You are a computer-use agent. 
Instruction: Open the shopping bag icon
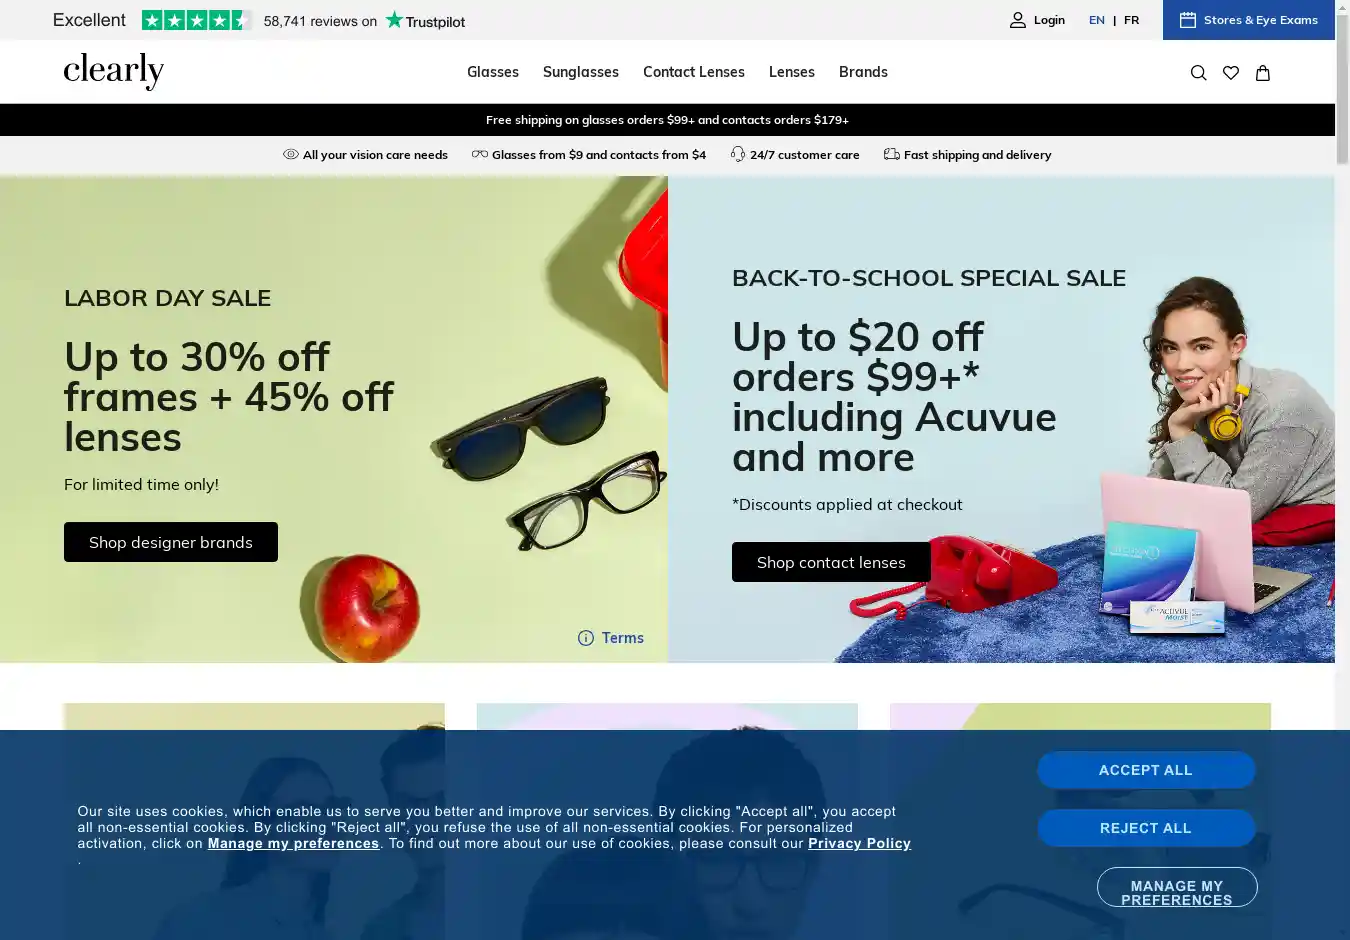pos(1263,73)
